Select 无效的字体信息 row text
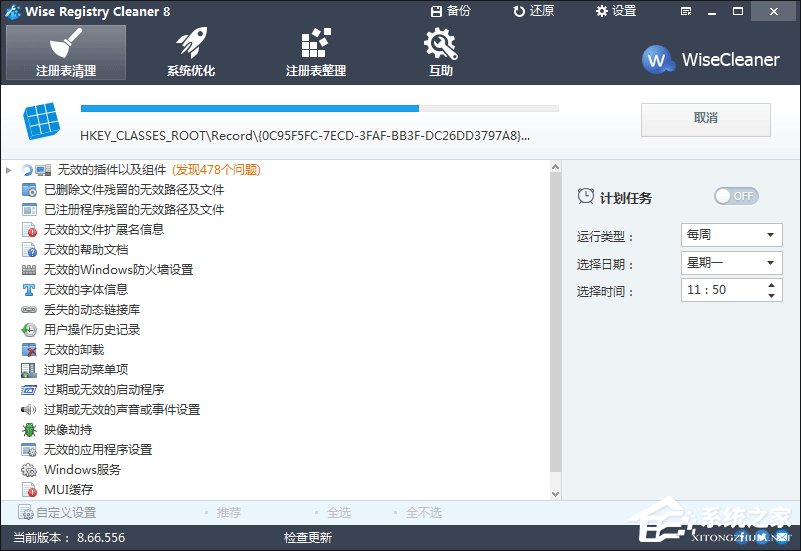This screenshot has width=801, height=551. pyautogui.click(x=86, y=290)
